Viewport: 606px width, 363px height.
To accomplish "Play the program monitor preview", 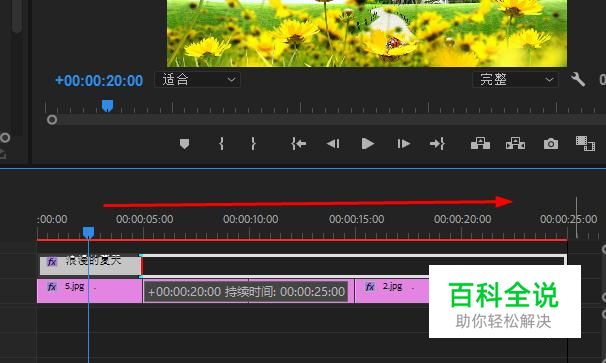I will click(368, 144).
